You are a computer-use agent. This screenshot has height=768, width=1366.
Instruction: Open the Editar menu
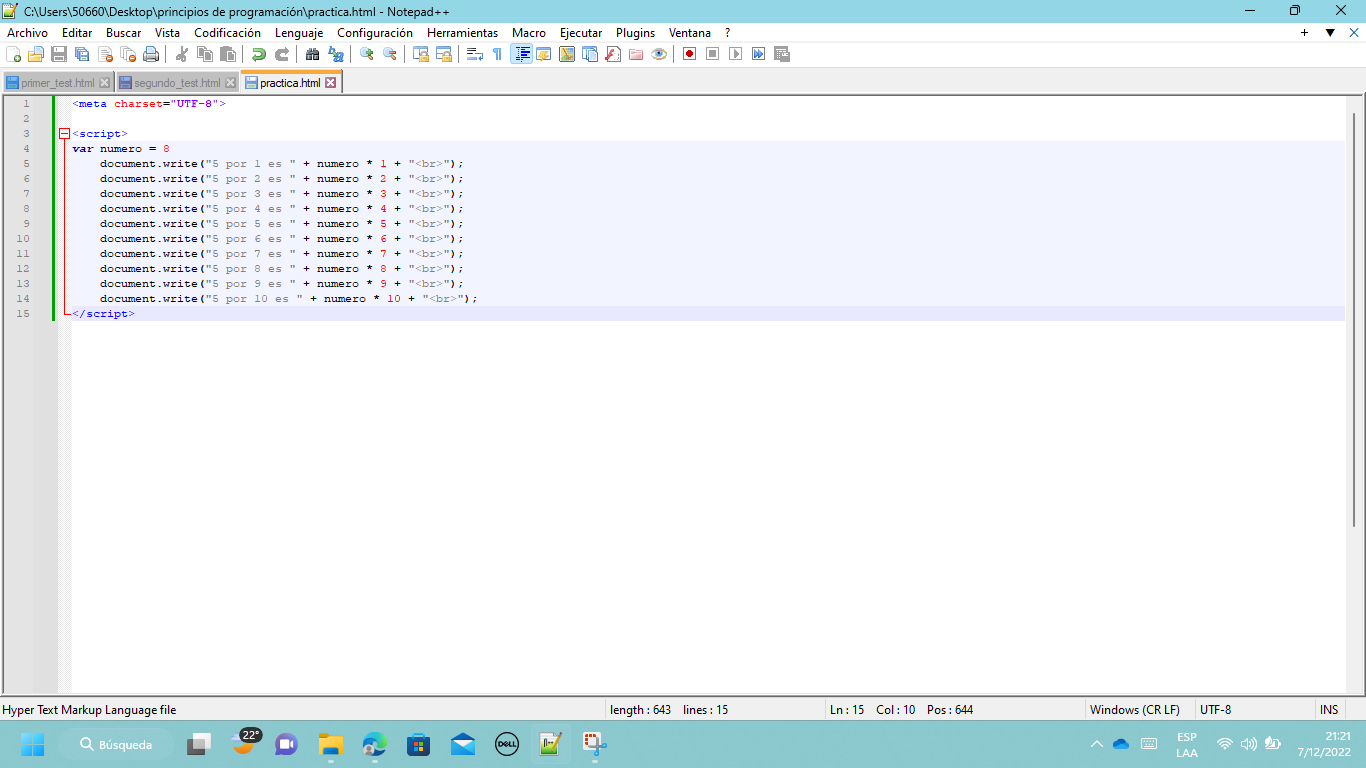coord(77,33)
